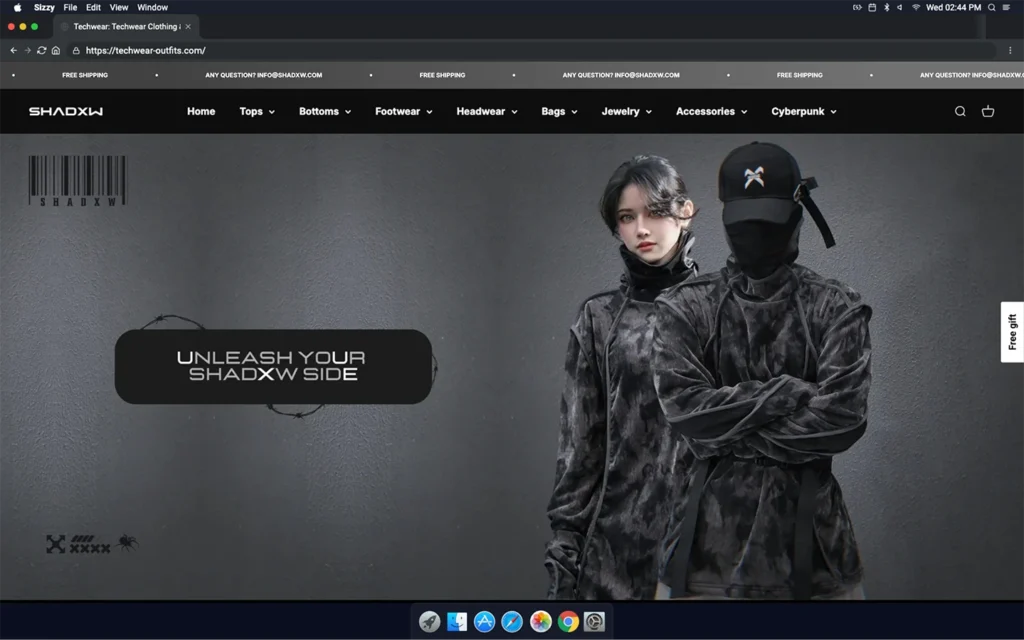Image resolution: width=1024 pixels, height=640 pixels.
Task: Click the SHADXW logo in header
Action: (66, 112)
